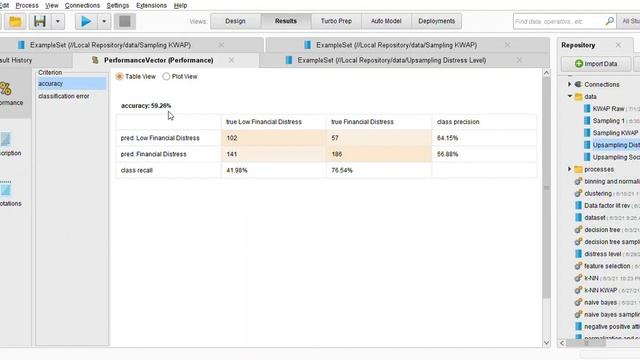The height and width of the screenshot is (360, 640).
Task: Select the Plot View radio button
Action: (x=166, y=76)
